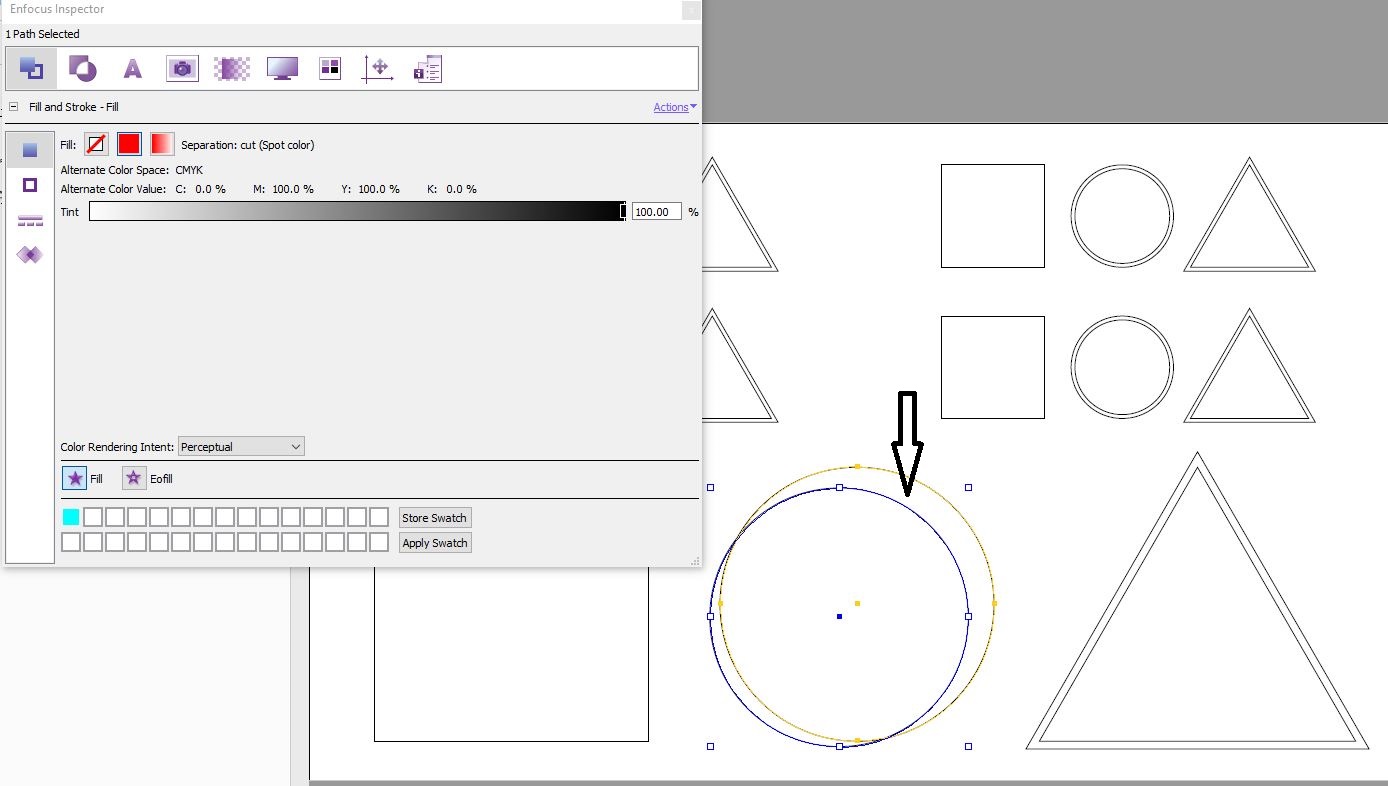
Task: Click the CMYK alternate color space value
Action: (x=189, y=170)
